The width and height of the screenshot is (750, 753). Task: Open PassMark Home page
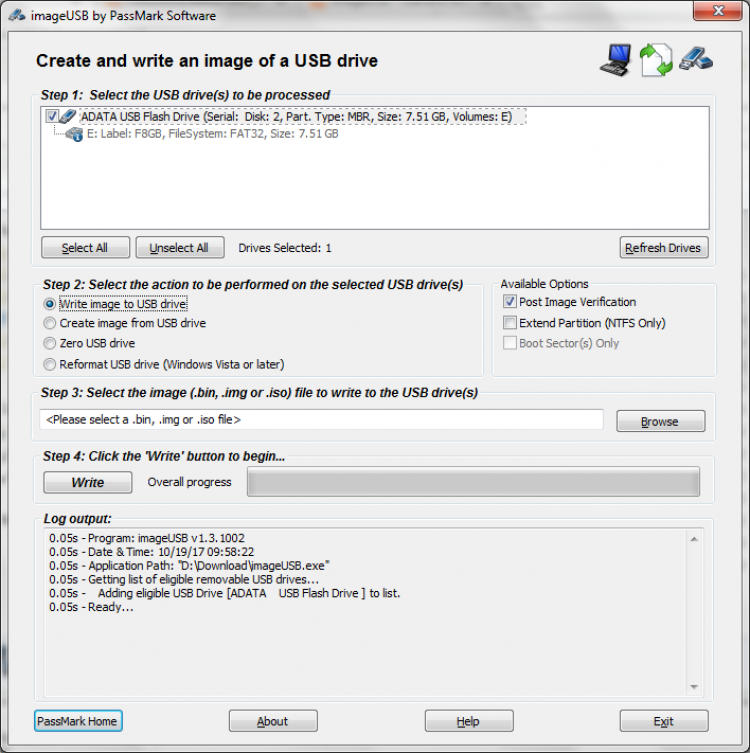78,721
